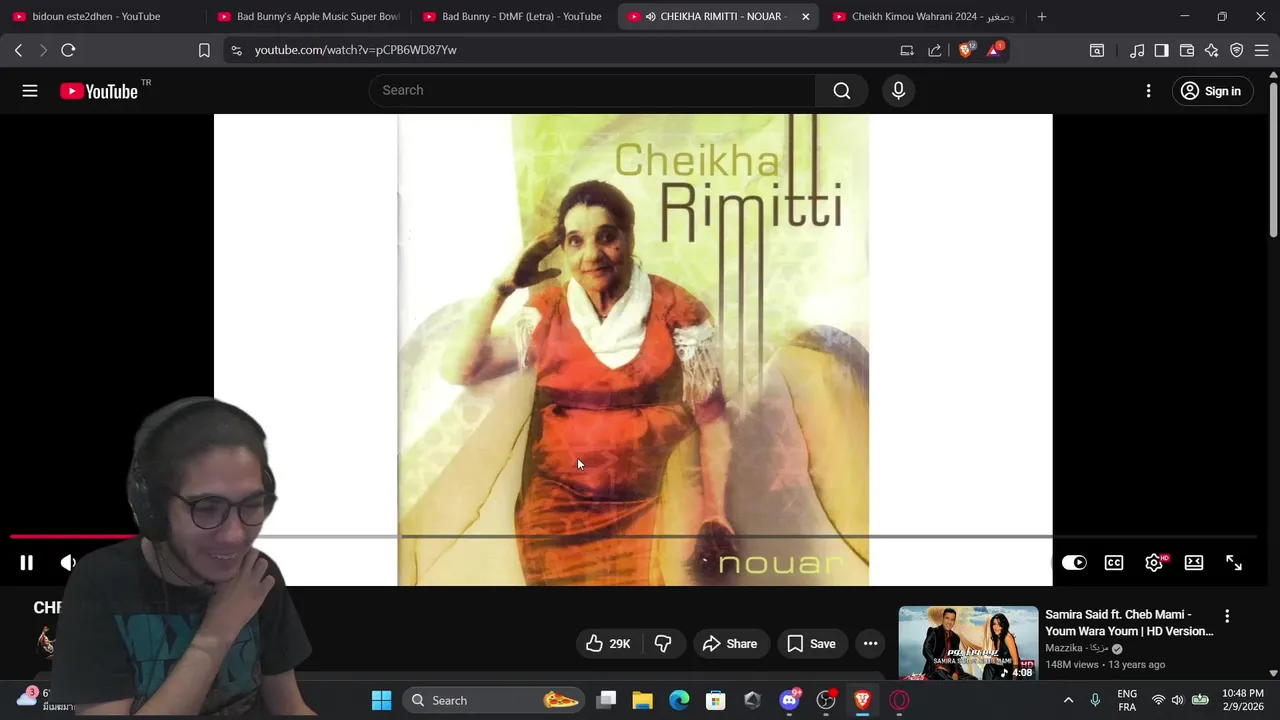
Task: Open the Samira Said ft. Cheb Mami title link
Action: click(x=1129, y=623)
